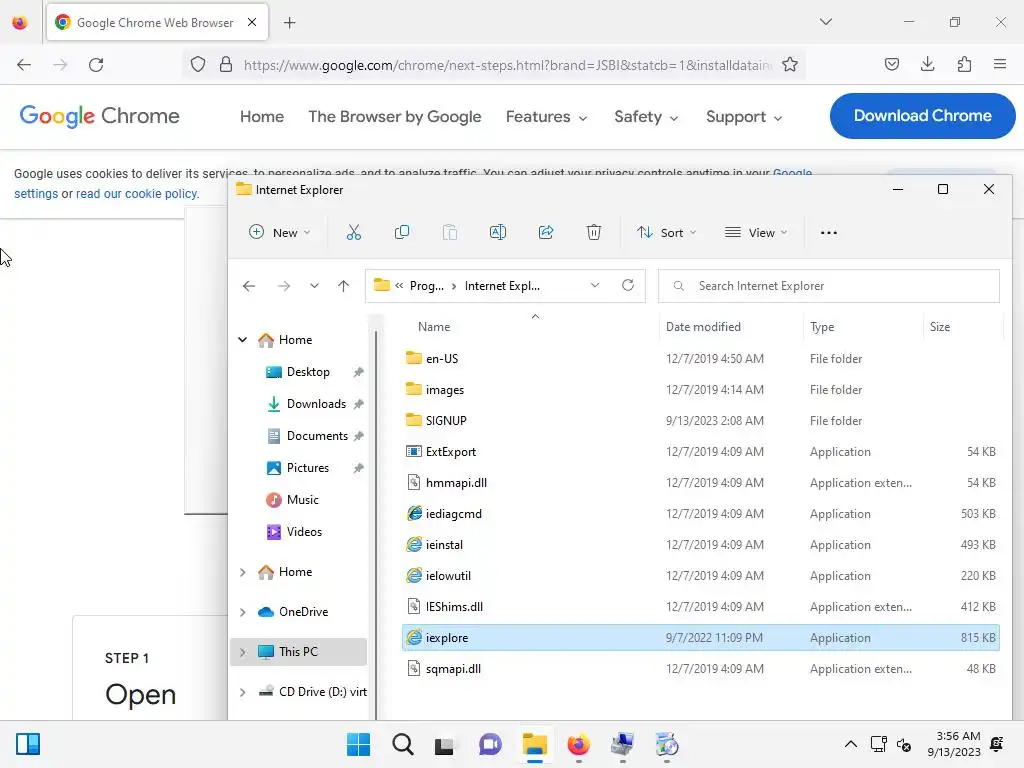The height and width of the screenshot is (768, 1024).
Task: Open the Features menu on Chrome site
Action: tap(547, 117)
